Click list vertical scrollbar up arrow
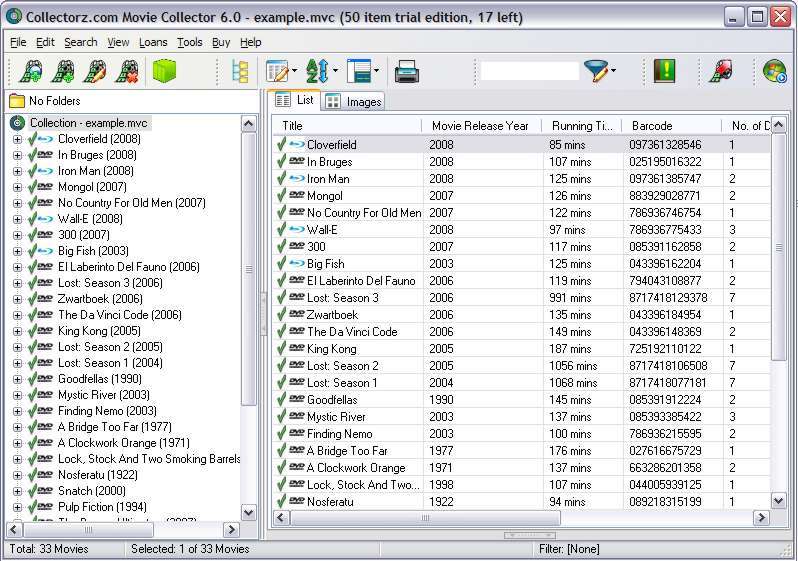 779,125
